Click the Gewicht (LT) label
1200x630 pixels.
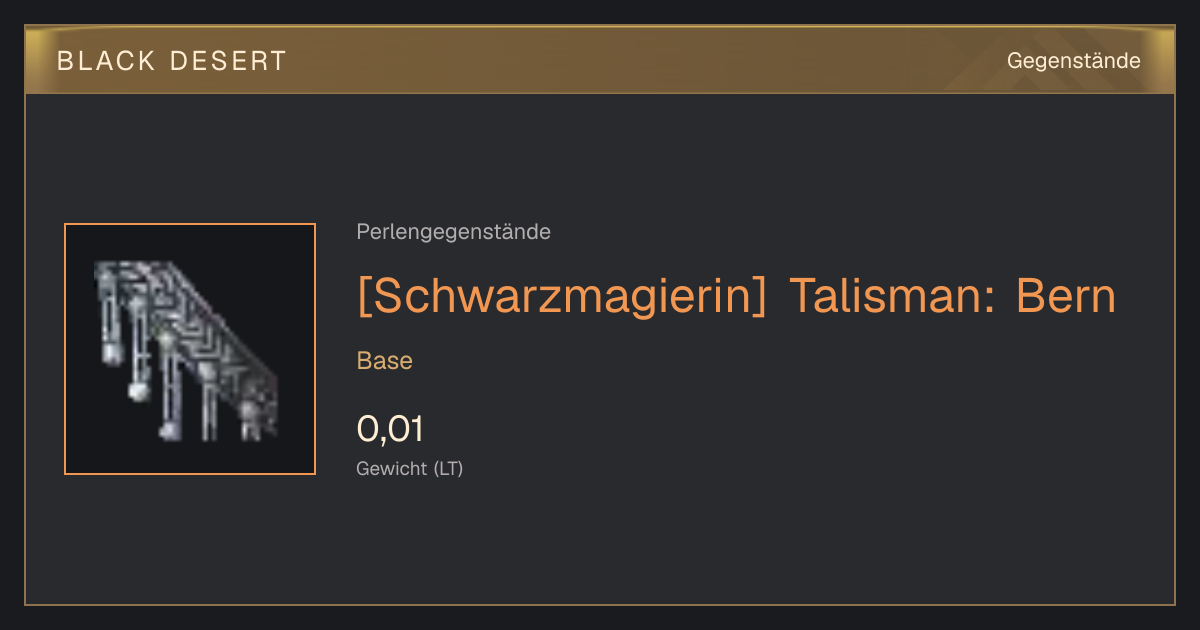click(410, 468)
